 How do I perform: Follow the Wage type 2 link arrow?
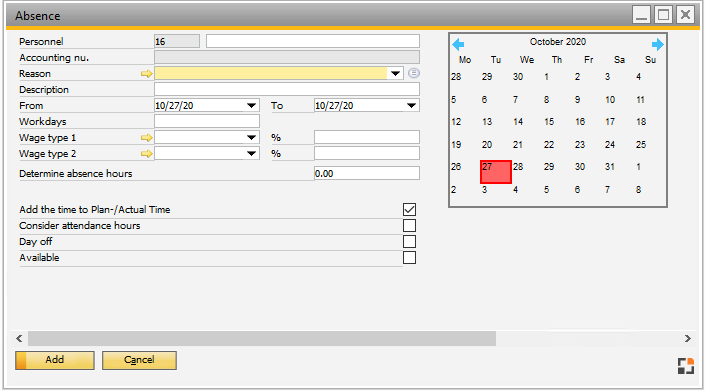coord(147,154)
